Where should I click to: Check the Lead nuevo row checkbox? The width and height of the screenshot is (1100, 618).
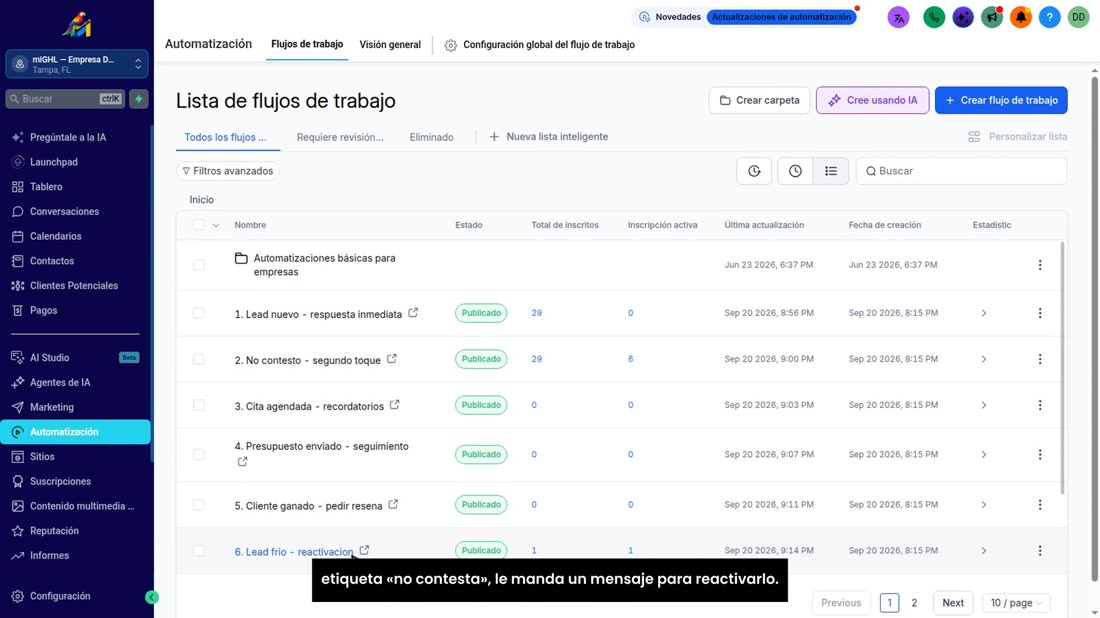pos(199,313)
